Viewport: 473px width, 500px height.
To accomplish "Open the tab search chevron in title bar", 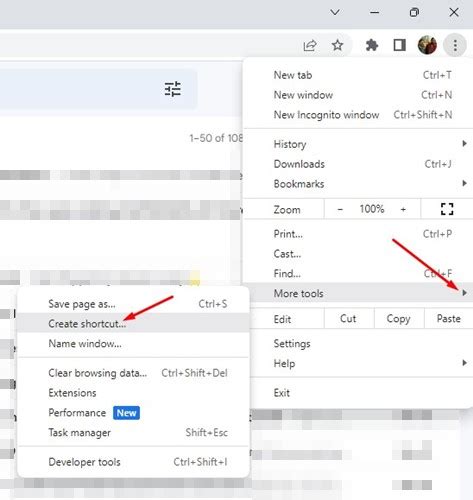I will point(335,12).
